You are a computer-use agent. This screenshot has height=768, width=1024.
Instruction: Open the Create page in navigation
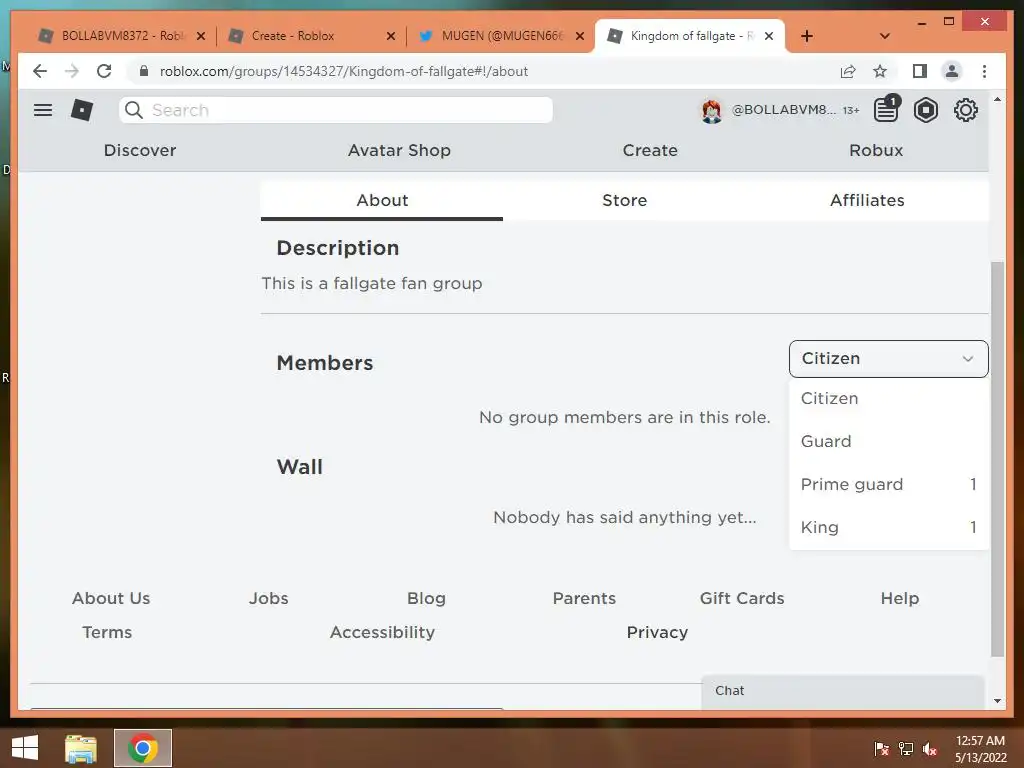point(650,150)
